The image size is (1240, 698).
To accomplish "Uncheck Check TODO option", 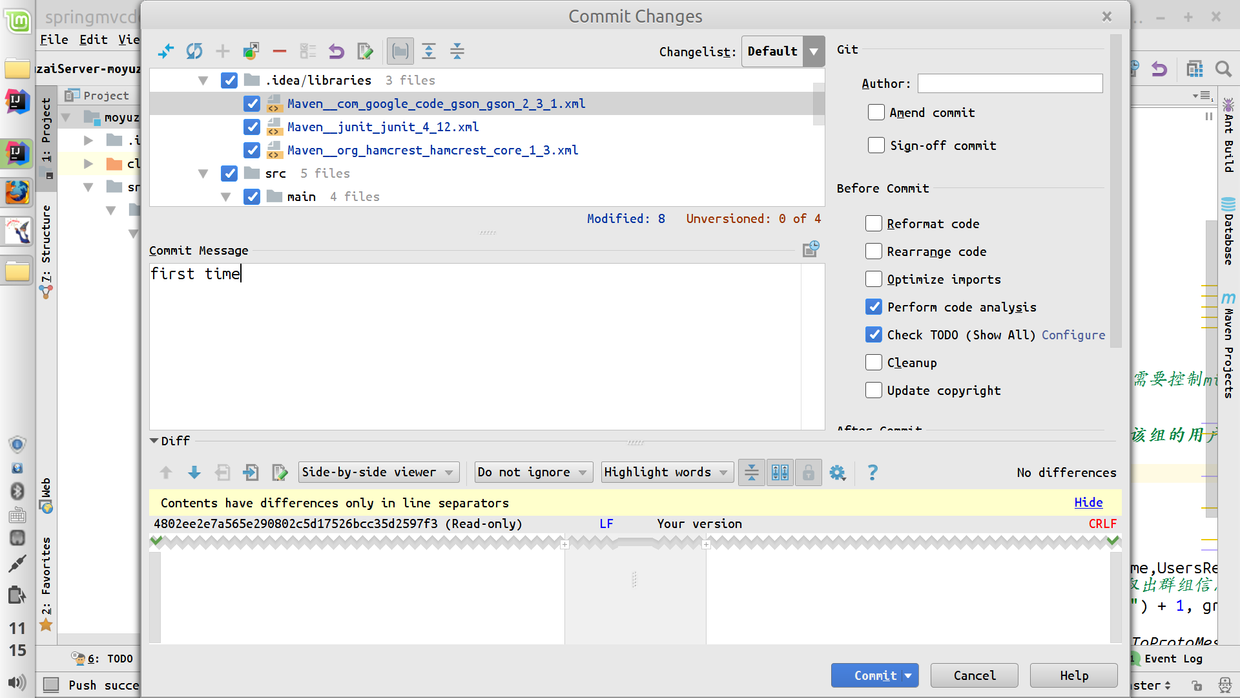I will click(874, 335).
